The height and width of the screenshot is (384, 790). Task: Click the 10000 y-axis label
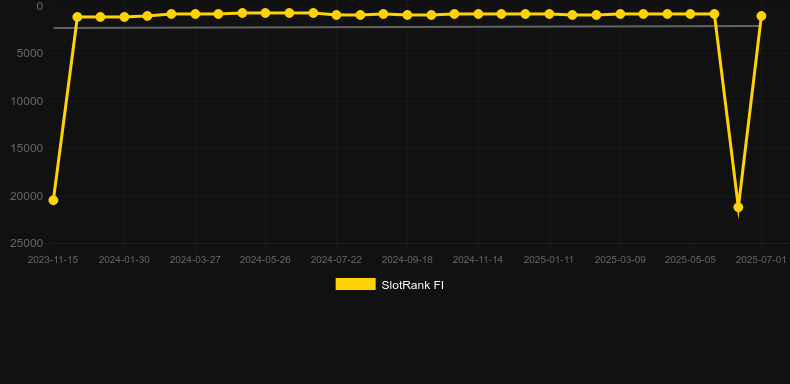pos(27,101)
